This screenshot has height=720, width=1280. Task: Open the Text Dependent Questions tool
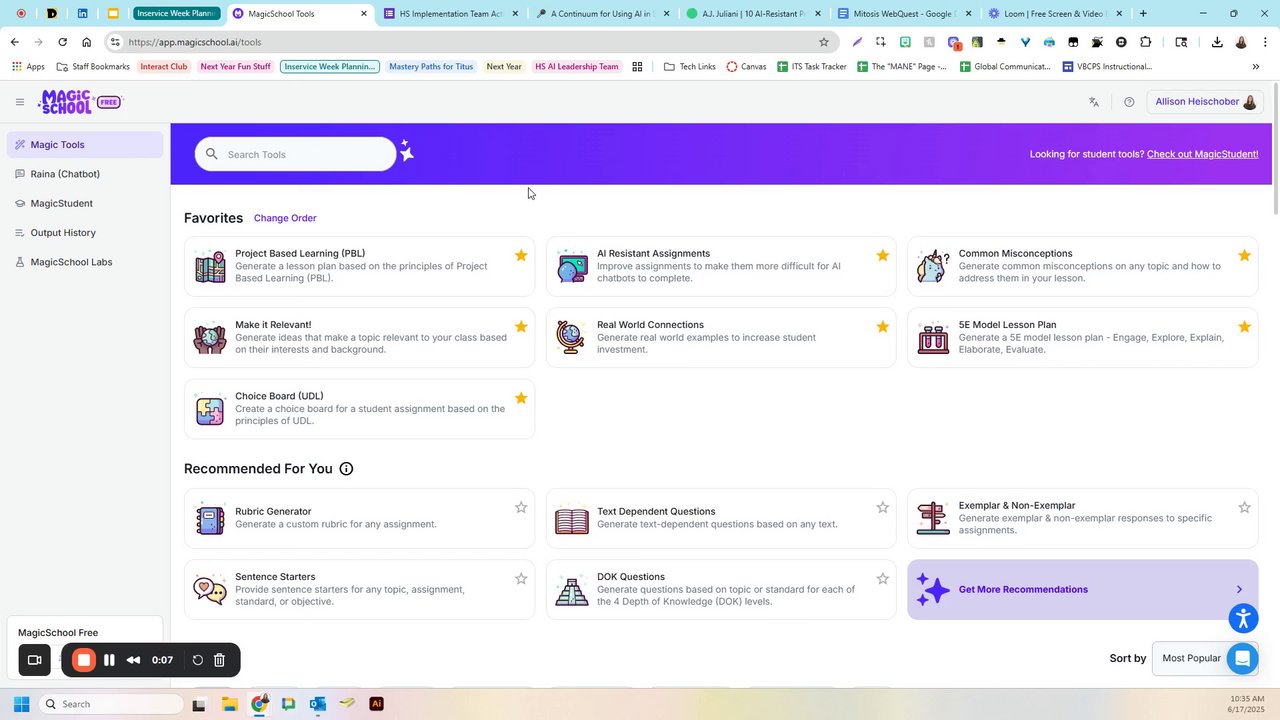coord(721,518)
